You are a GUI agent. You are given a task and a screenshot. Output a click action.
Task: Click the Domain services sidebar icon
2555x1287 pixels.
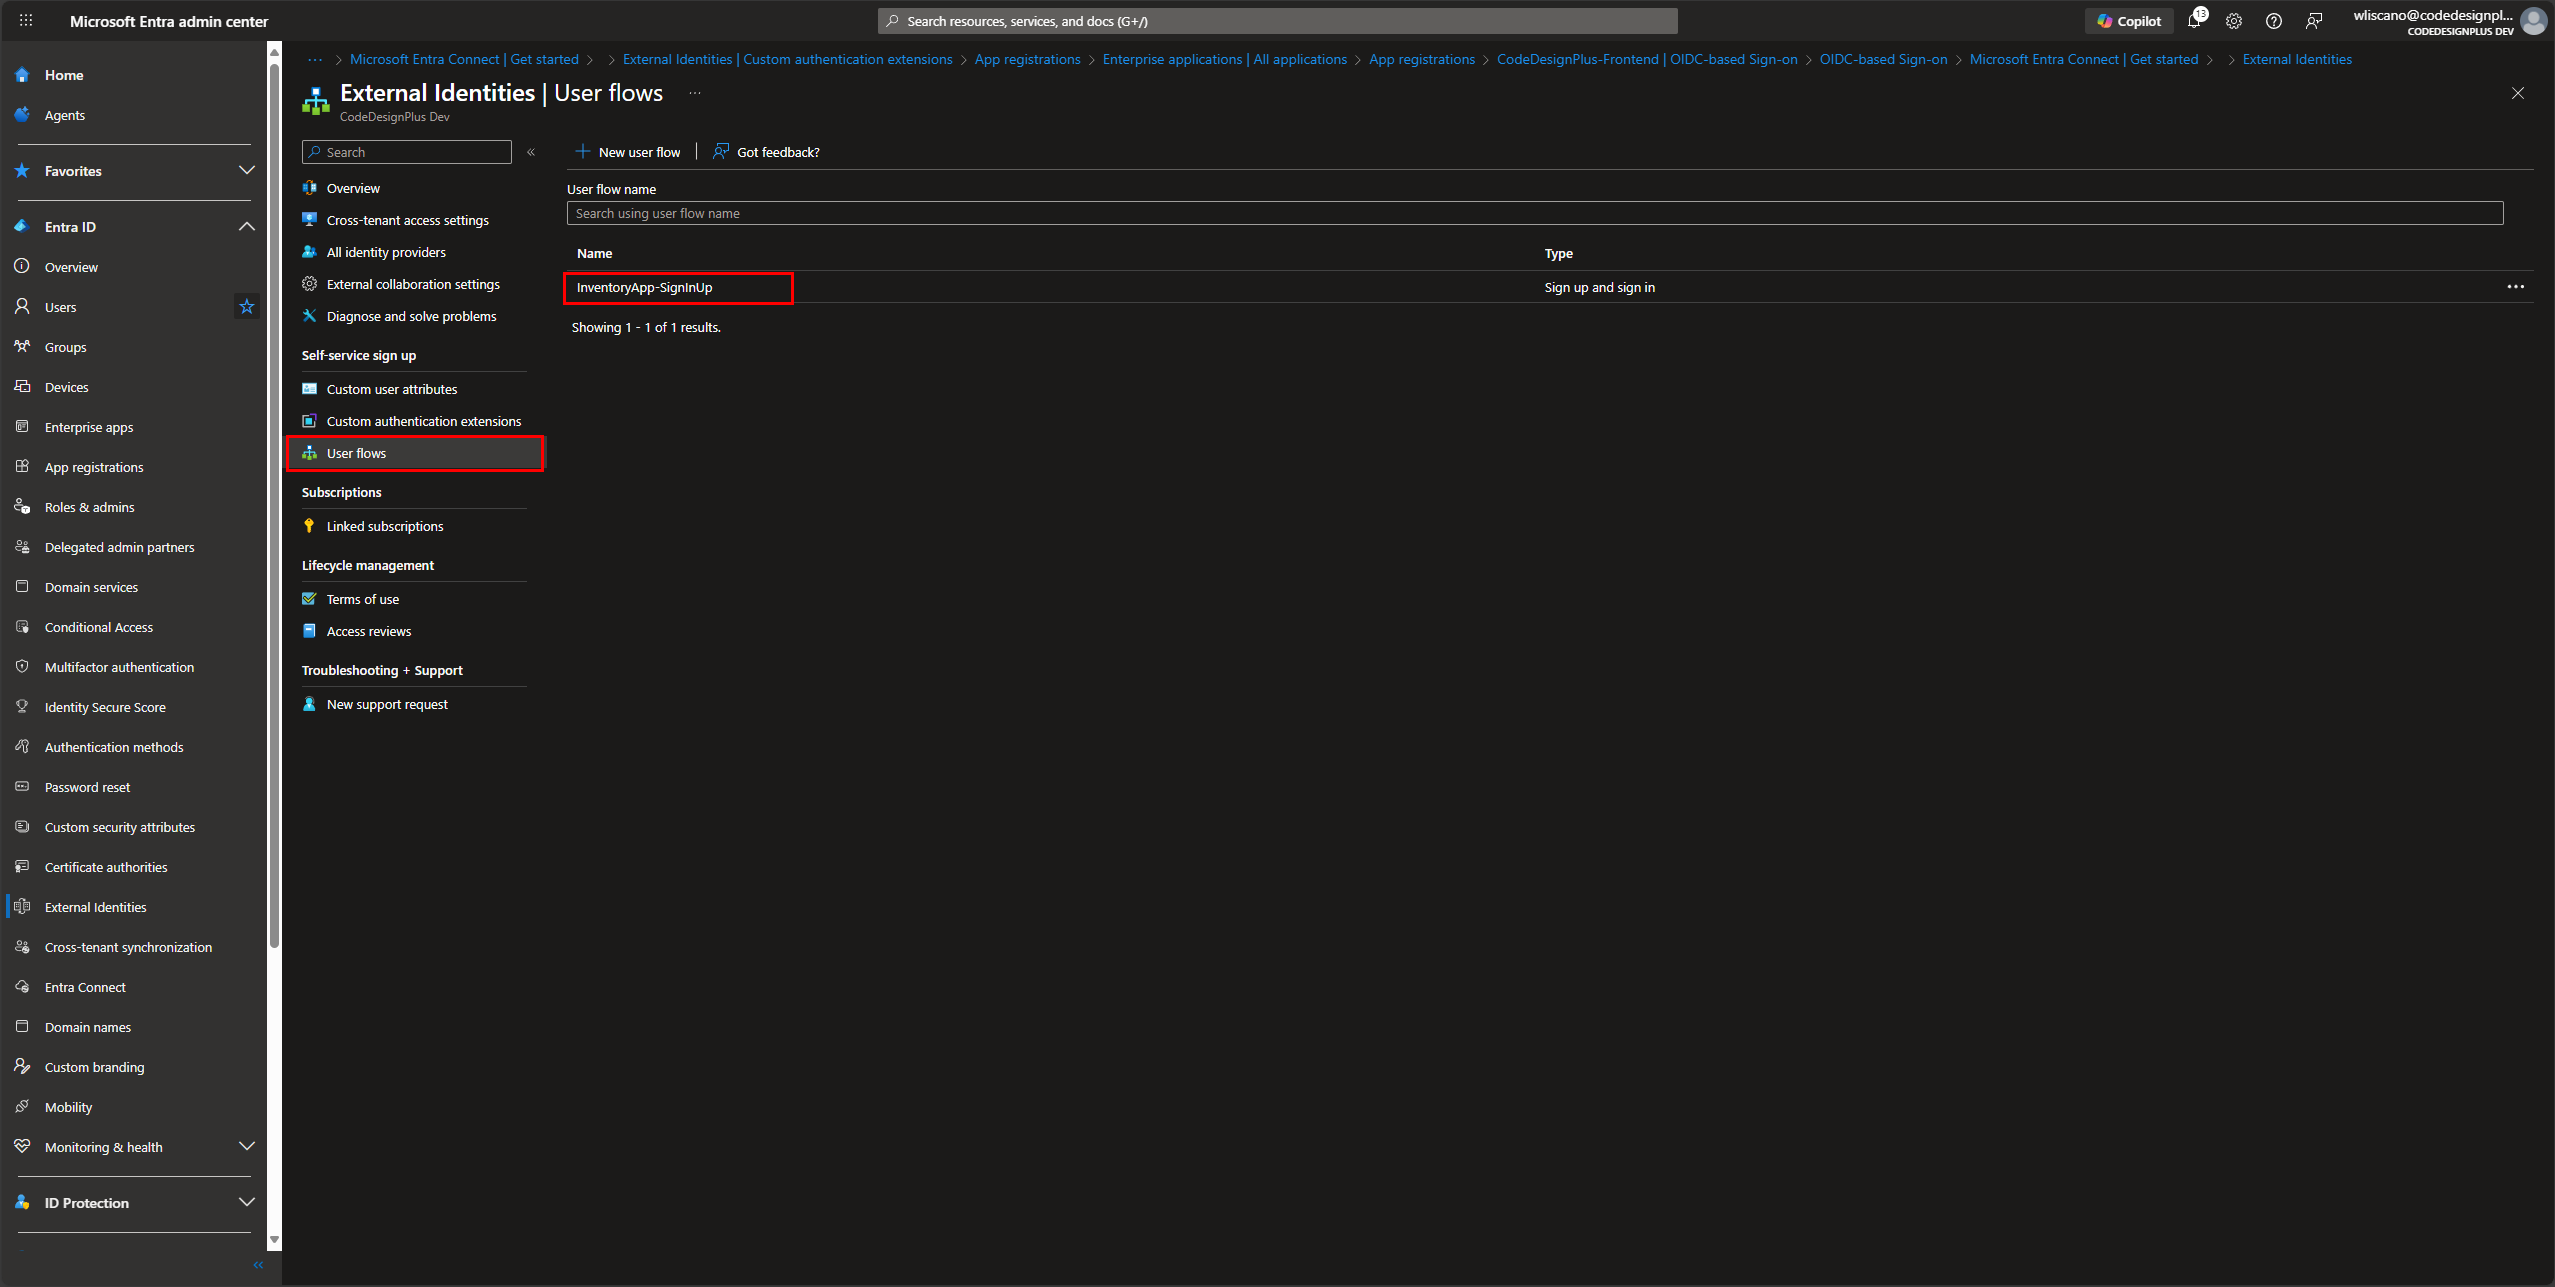tap(22, 586)
